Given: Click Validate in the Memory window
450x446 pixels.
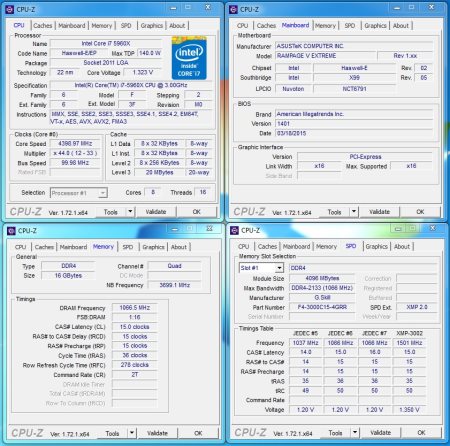Looking at the screenshot, I should click(x=157, y=433).
